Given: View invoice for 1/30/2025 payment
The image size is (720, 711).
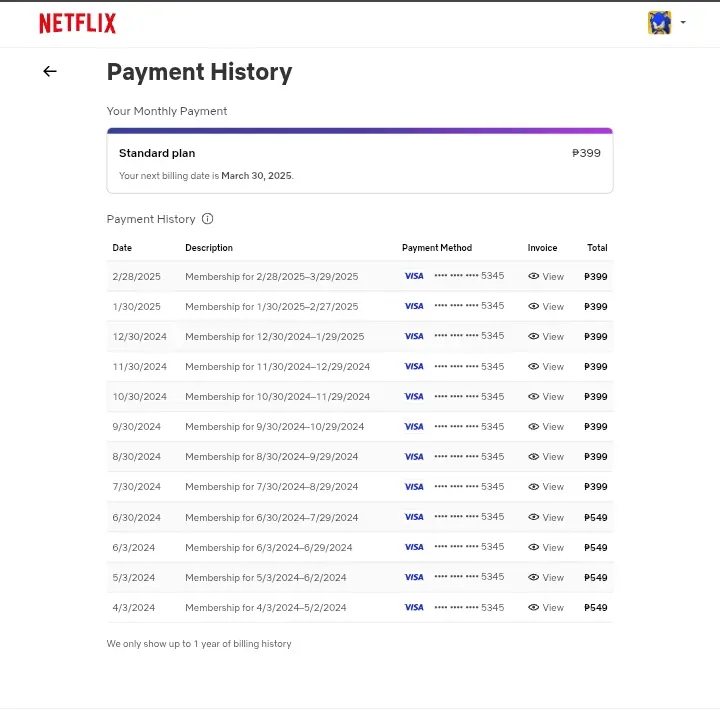Looking at the screenshot, I should [x=546, y=306].
